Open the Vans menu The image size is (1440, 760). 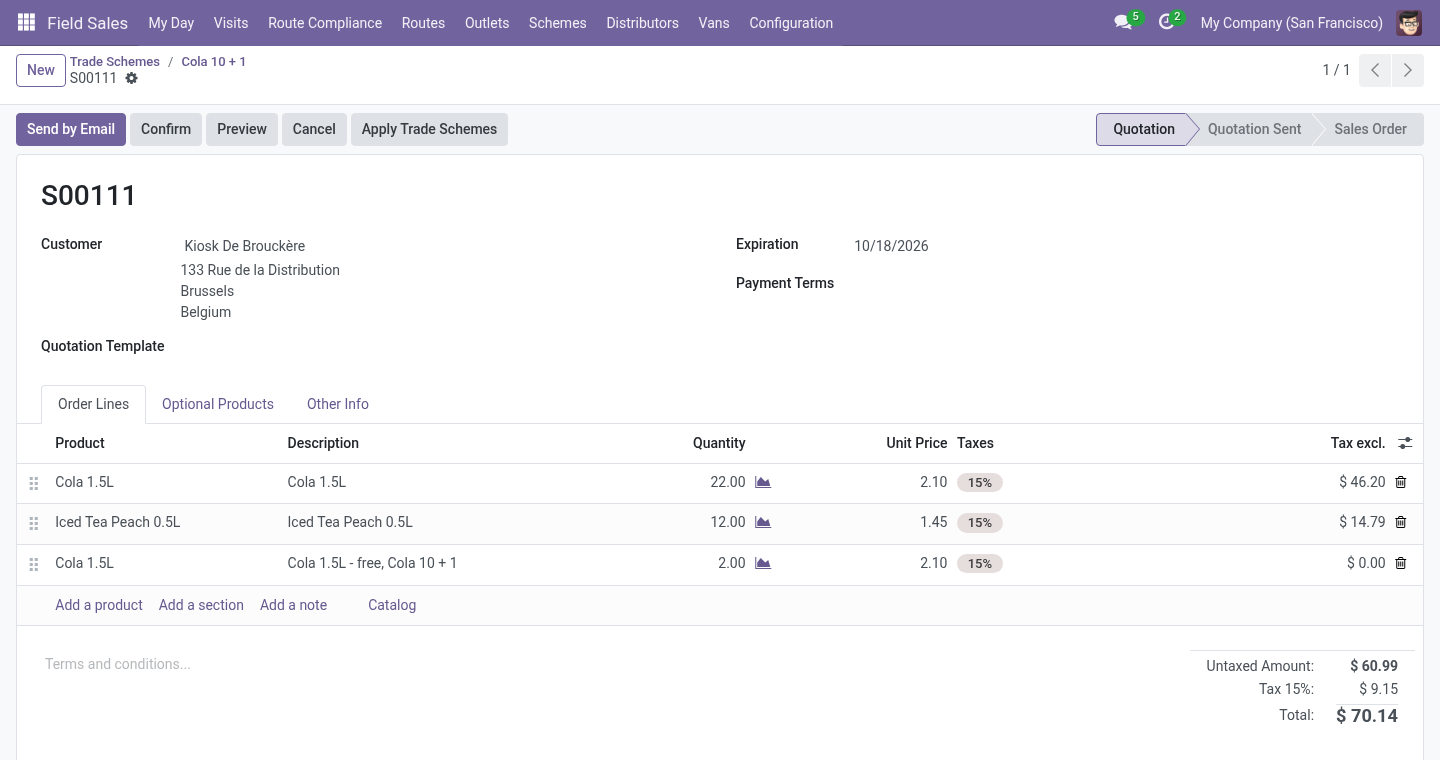tap(714, 22)
